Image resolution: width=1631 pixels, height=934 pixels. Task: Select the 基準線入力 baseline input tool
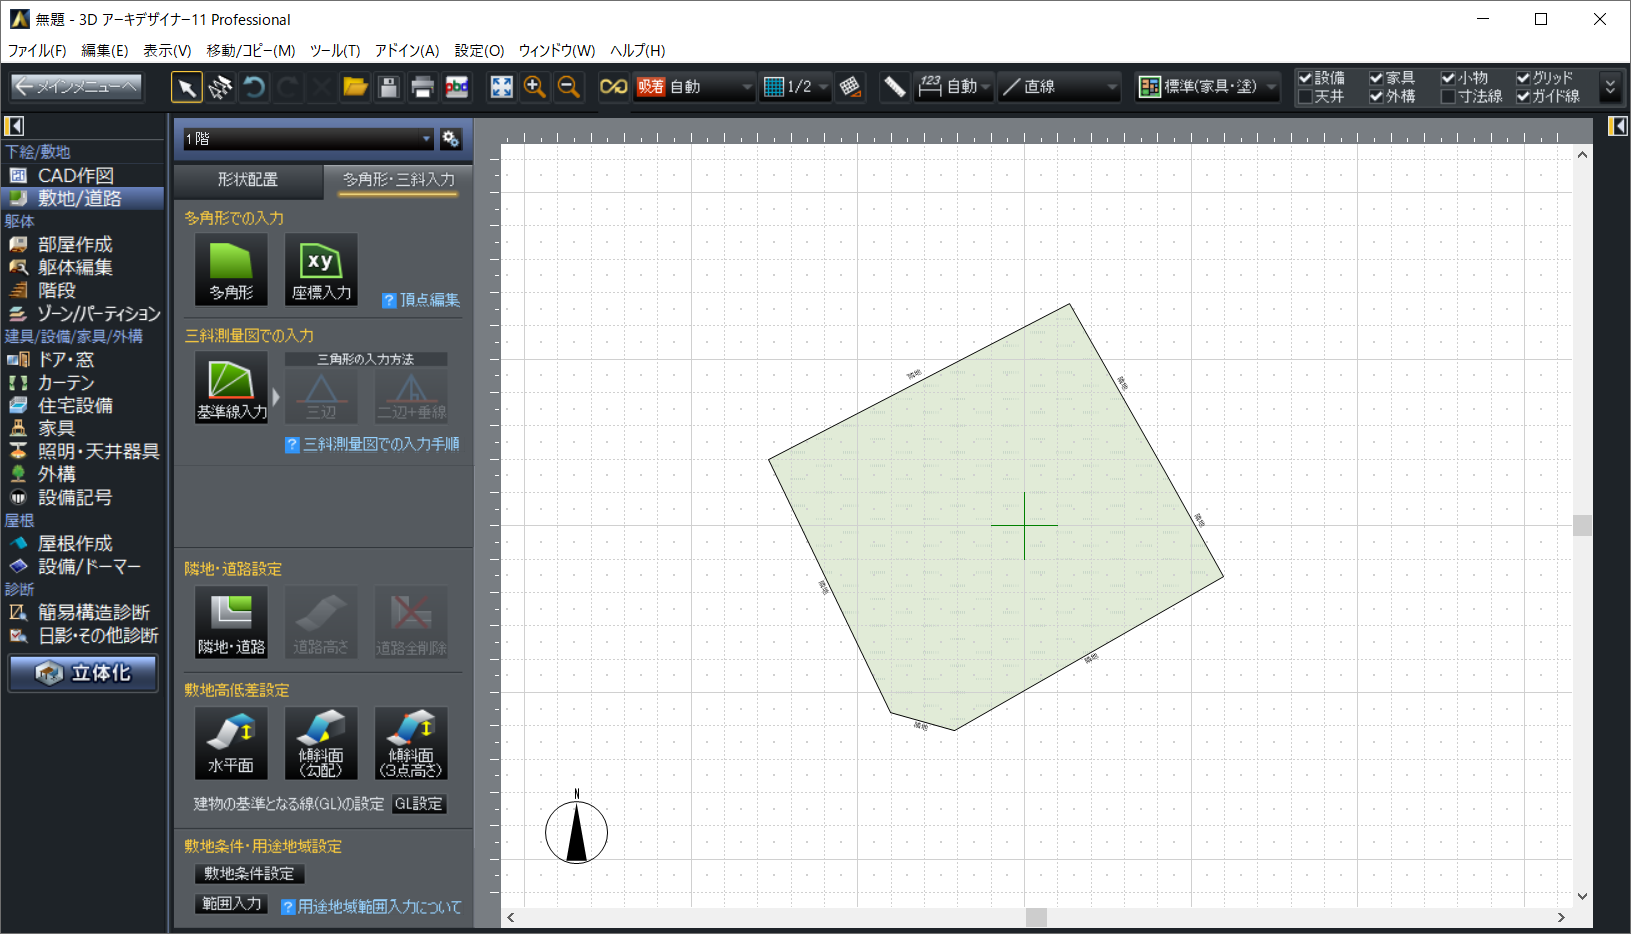(x=231, y=387)
